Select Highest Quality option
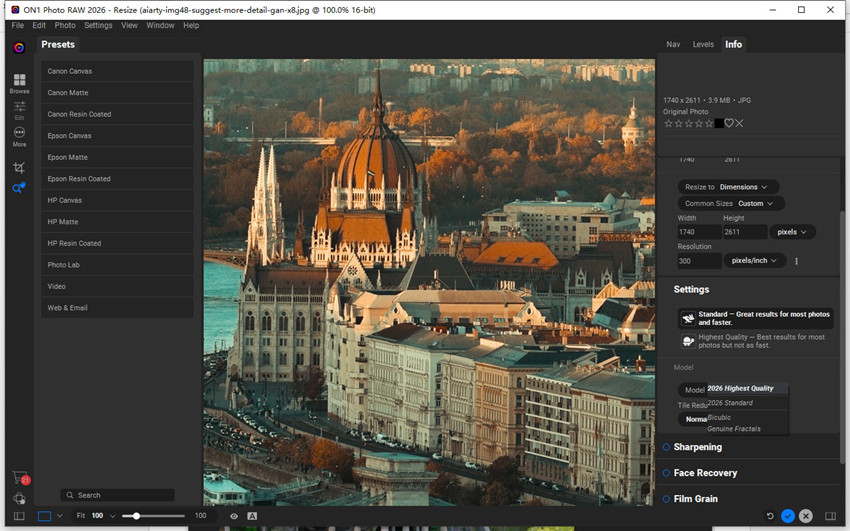 [755, 341]
